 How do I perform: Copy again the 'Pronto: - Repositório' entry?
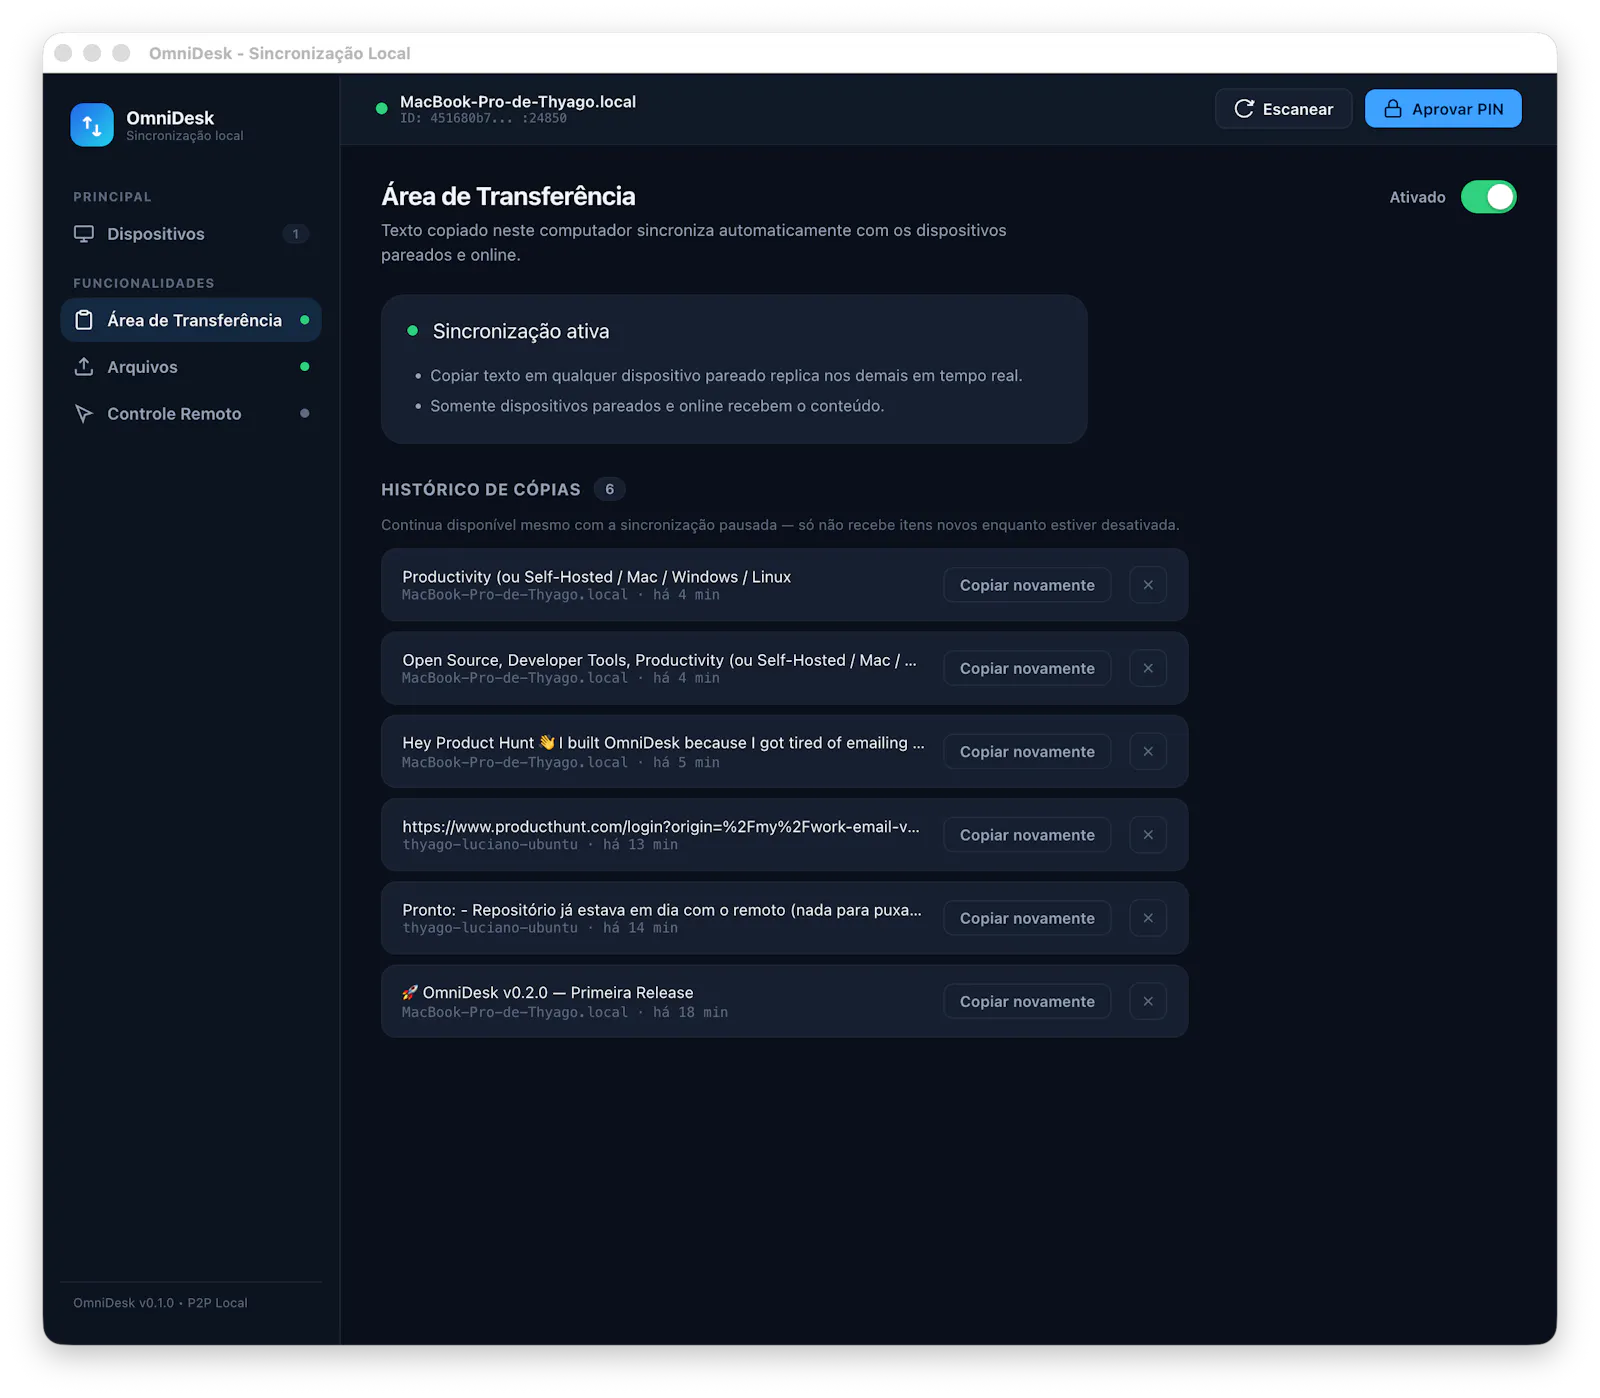click(x=1027, y=918)
